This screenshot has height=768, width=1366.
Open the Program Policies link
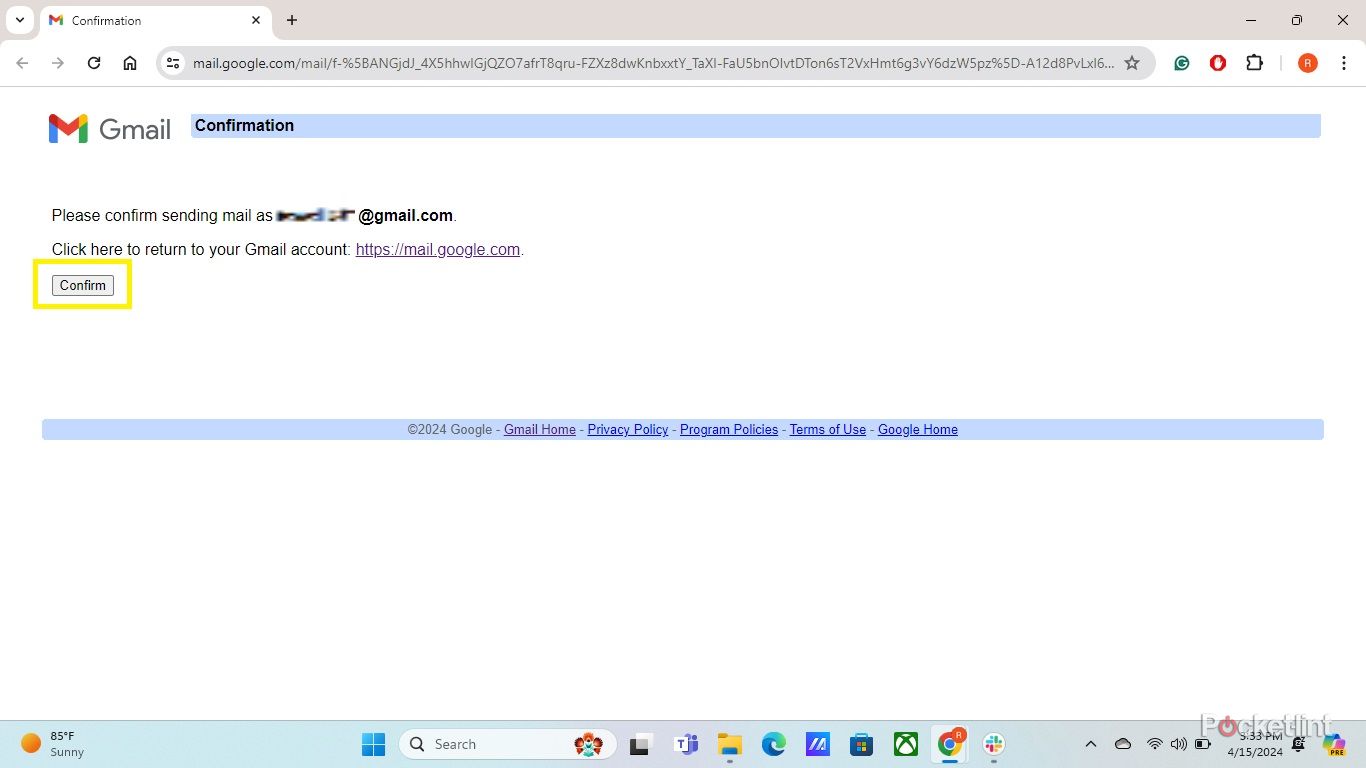[x=728, y=430]
